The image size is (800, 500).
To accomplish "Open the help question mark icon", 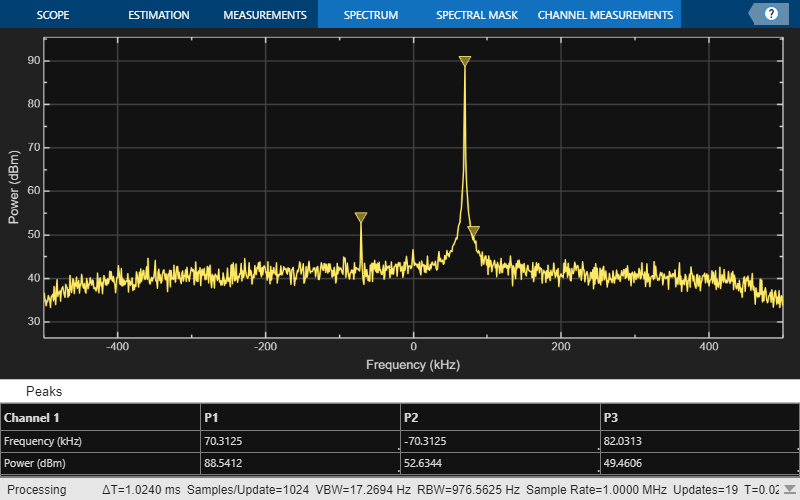I will click(x=771, y=14).
